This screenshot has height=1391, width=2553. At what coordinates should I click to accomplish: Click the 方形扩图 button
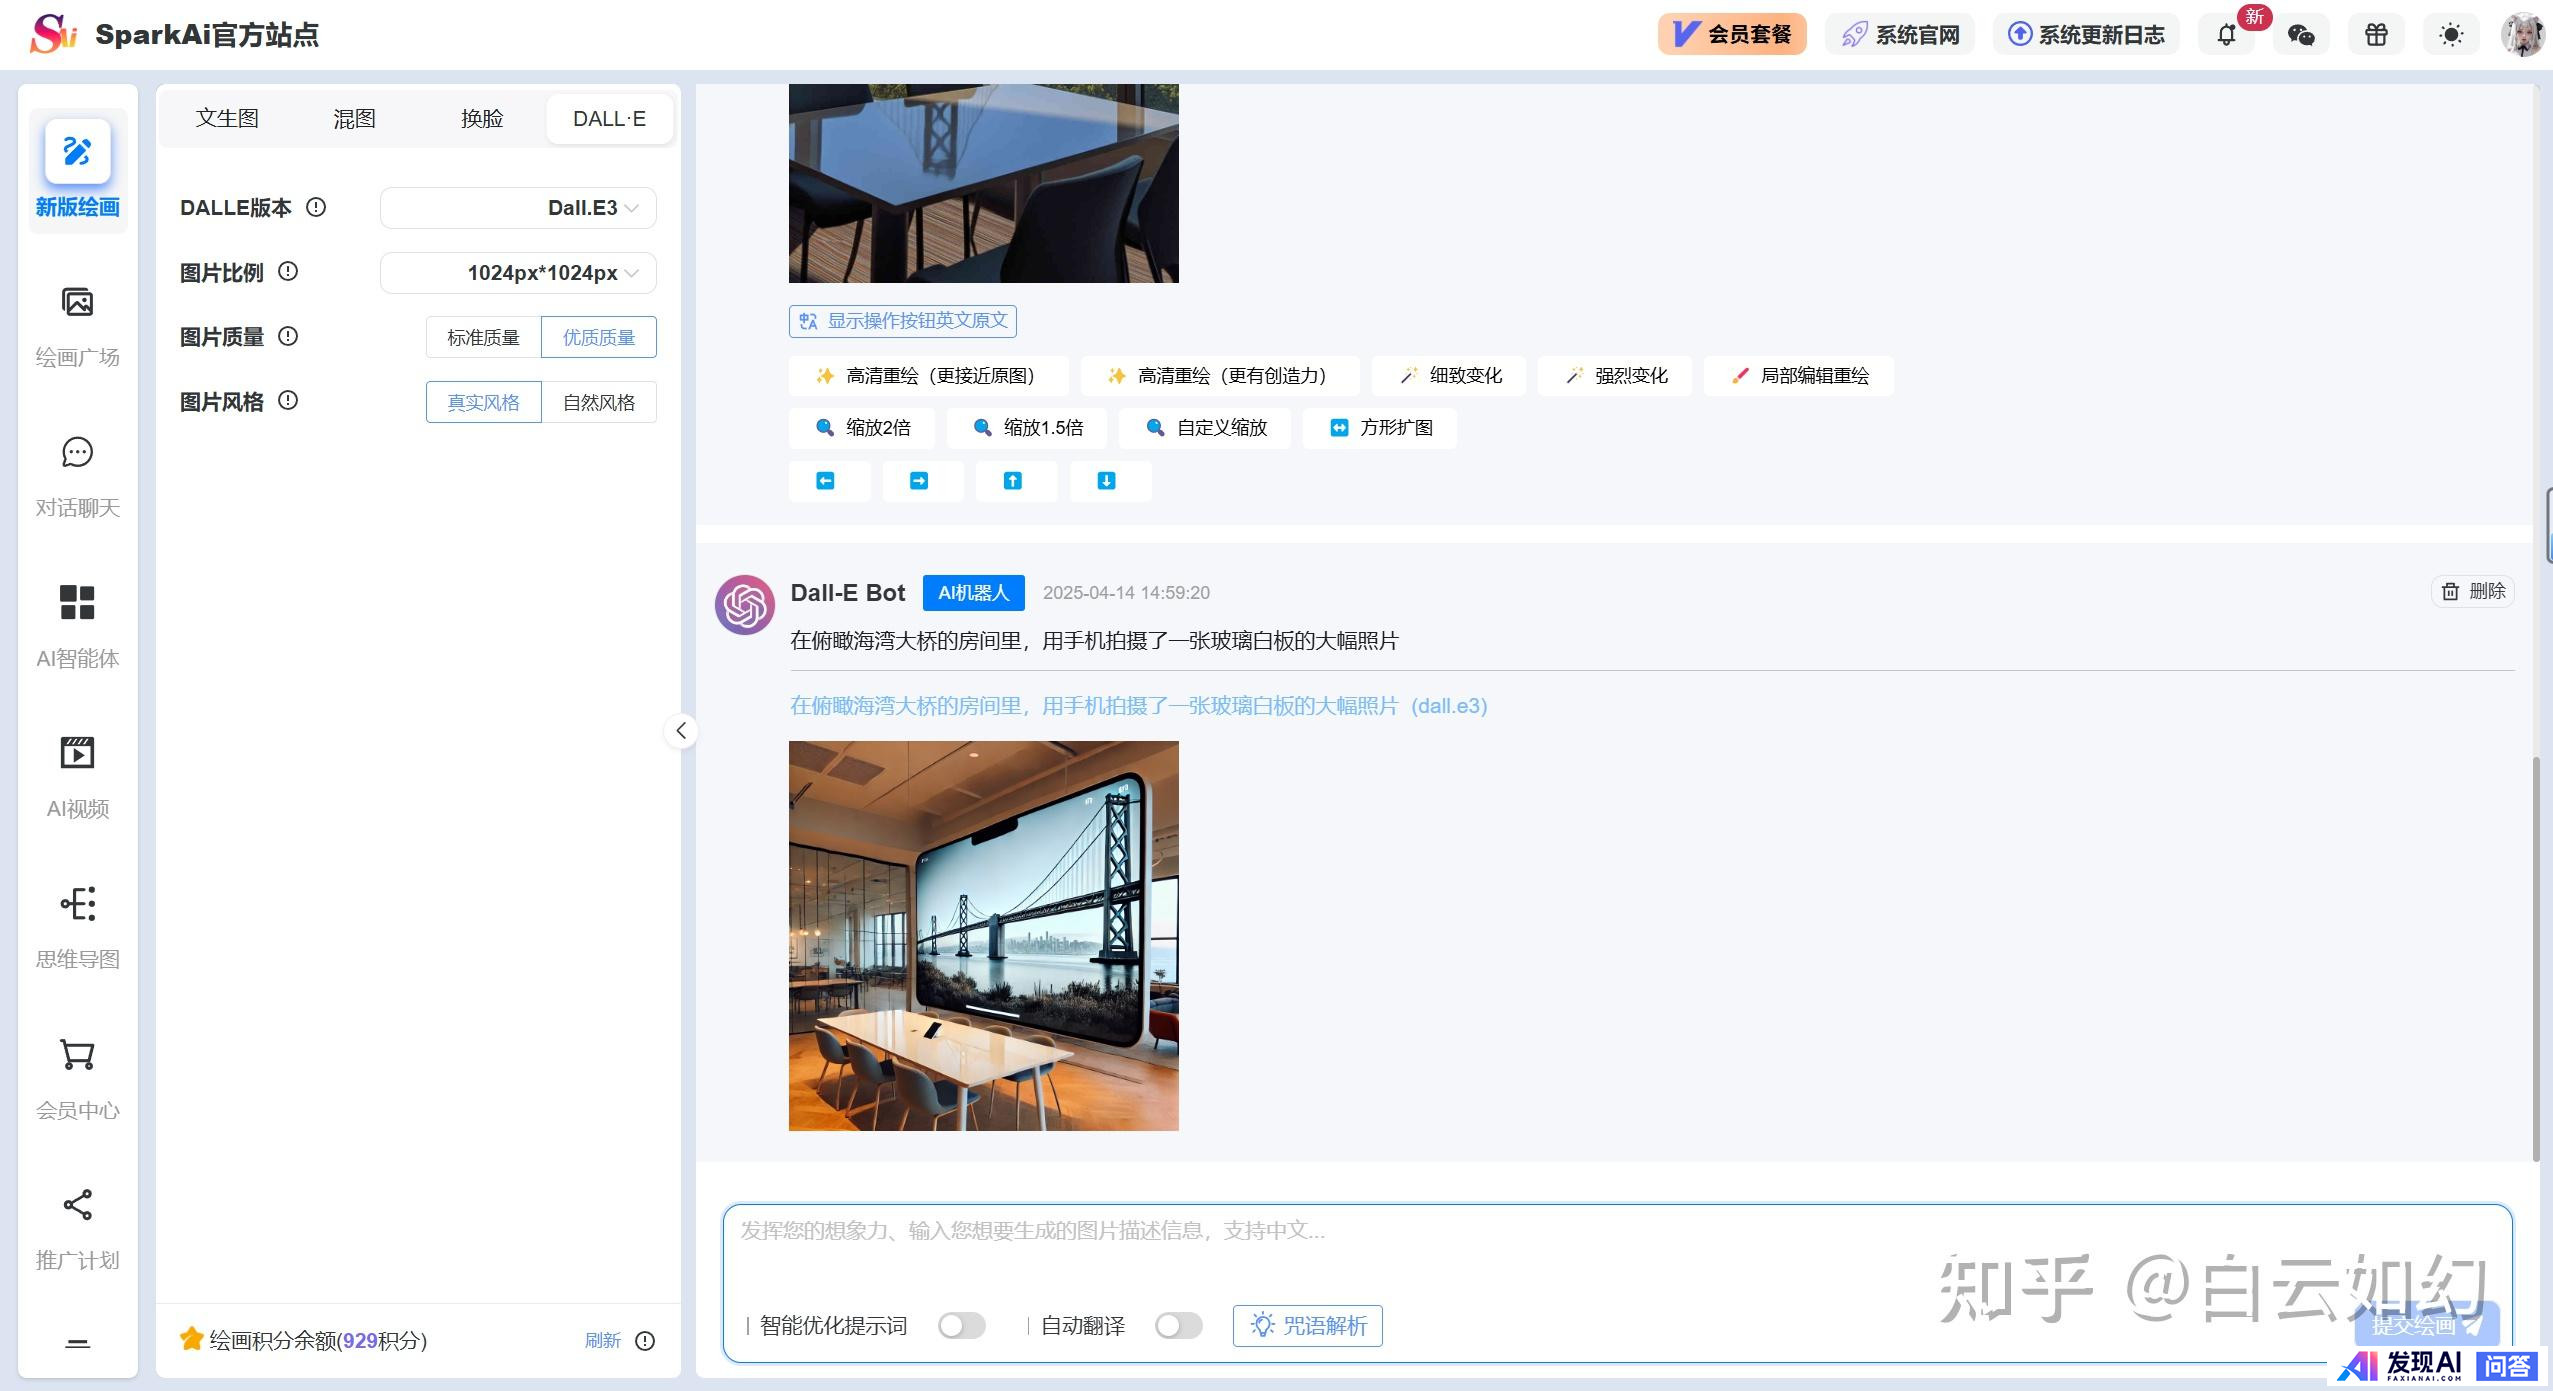coord(1380,428)
